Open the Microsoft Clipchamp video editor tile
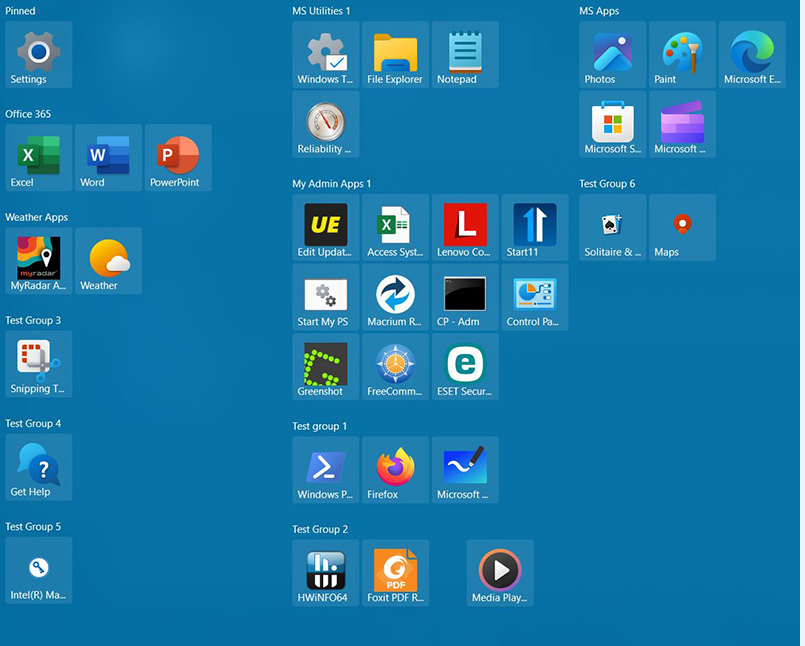 682,124
